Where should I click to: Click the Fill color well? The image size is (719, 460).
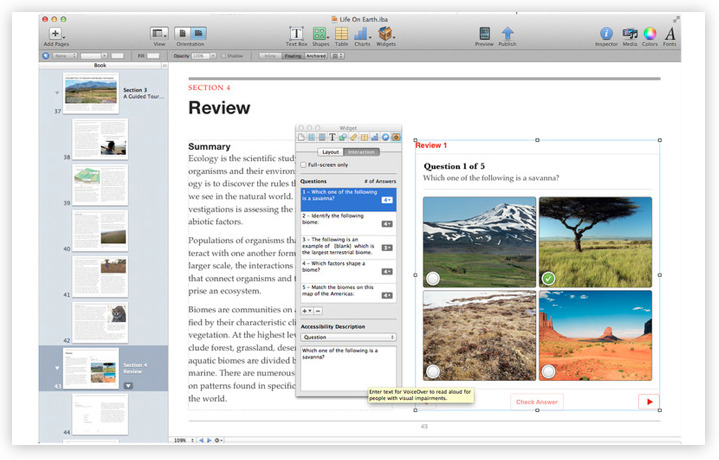[153, 55]
